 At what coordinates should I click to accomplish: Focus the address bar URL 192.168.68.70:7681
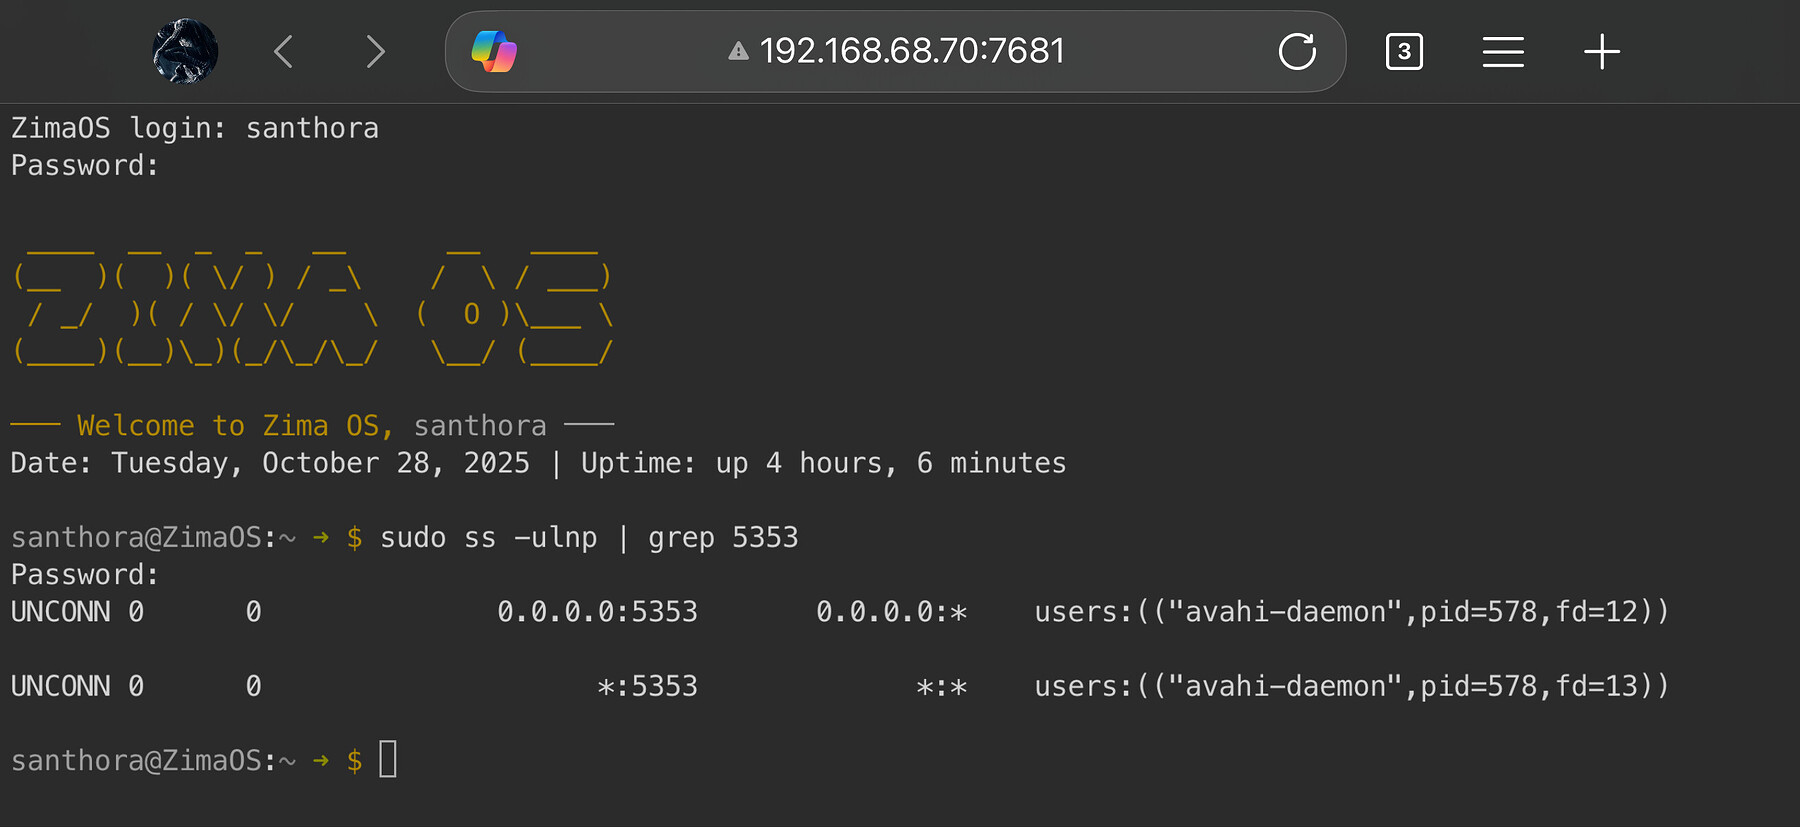pyautogui.click(x=912, y=51)
